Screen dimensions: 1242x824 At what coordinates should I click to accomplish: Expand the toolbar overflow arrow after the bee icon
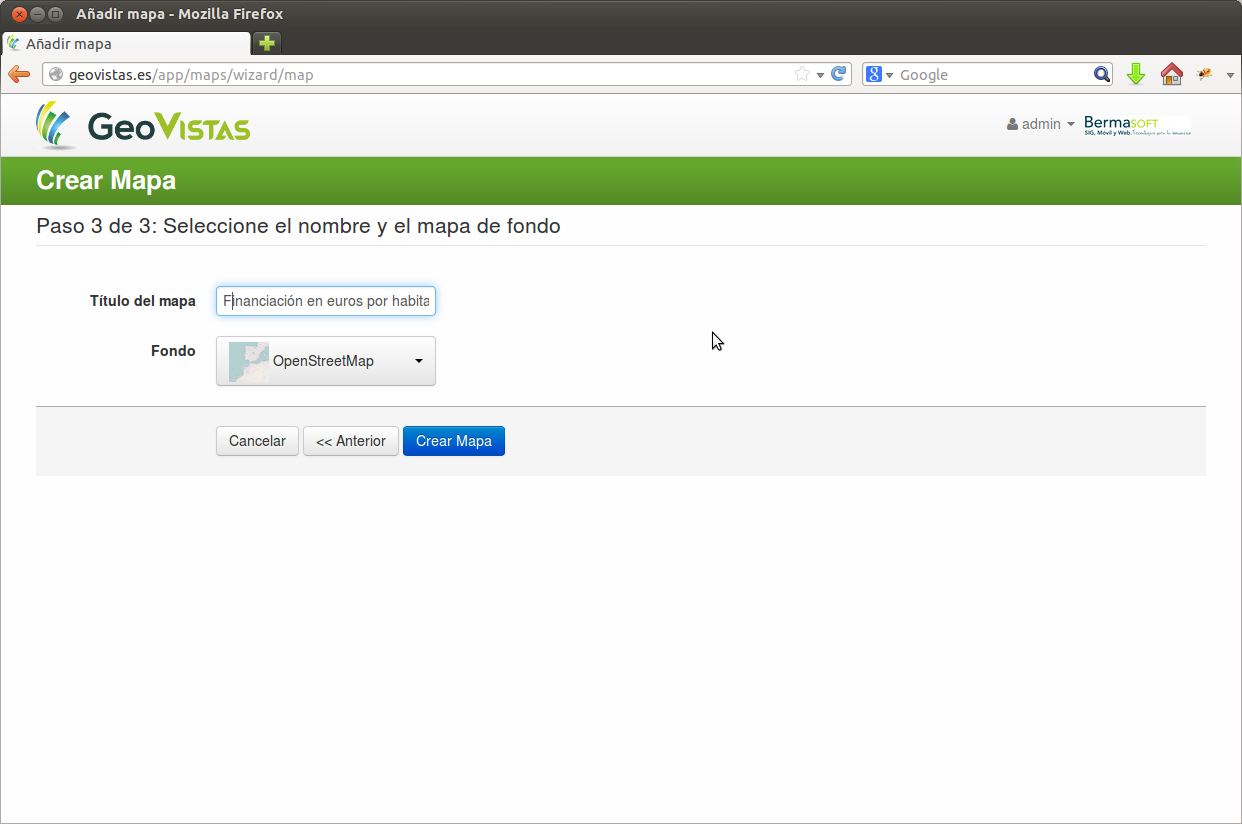(1229, 75)
